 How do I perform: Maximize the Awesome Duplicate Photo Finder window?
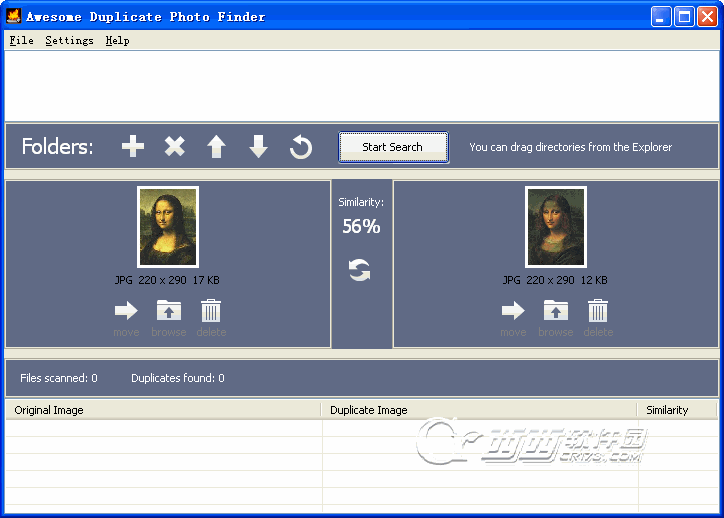684,17
